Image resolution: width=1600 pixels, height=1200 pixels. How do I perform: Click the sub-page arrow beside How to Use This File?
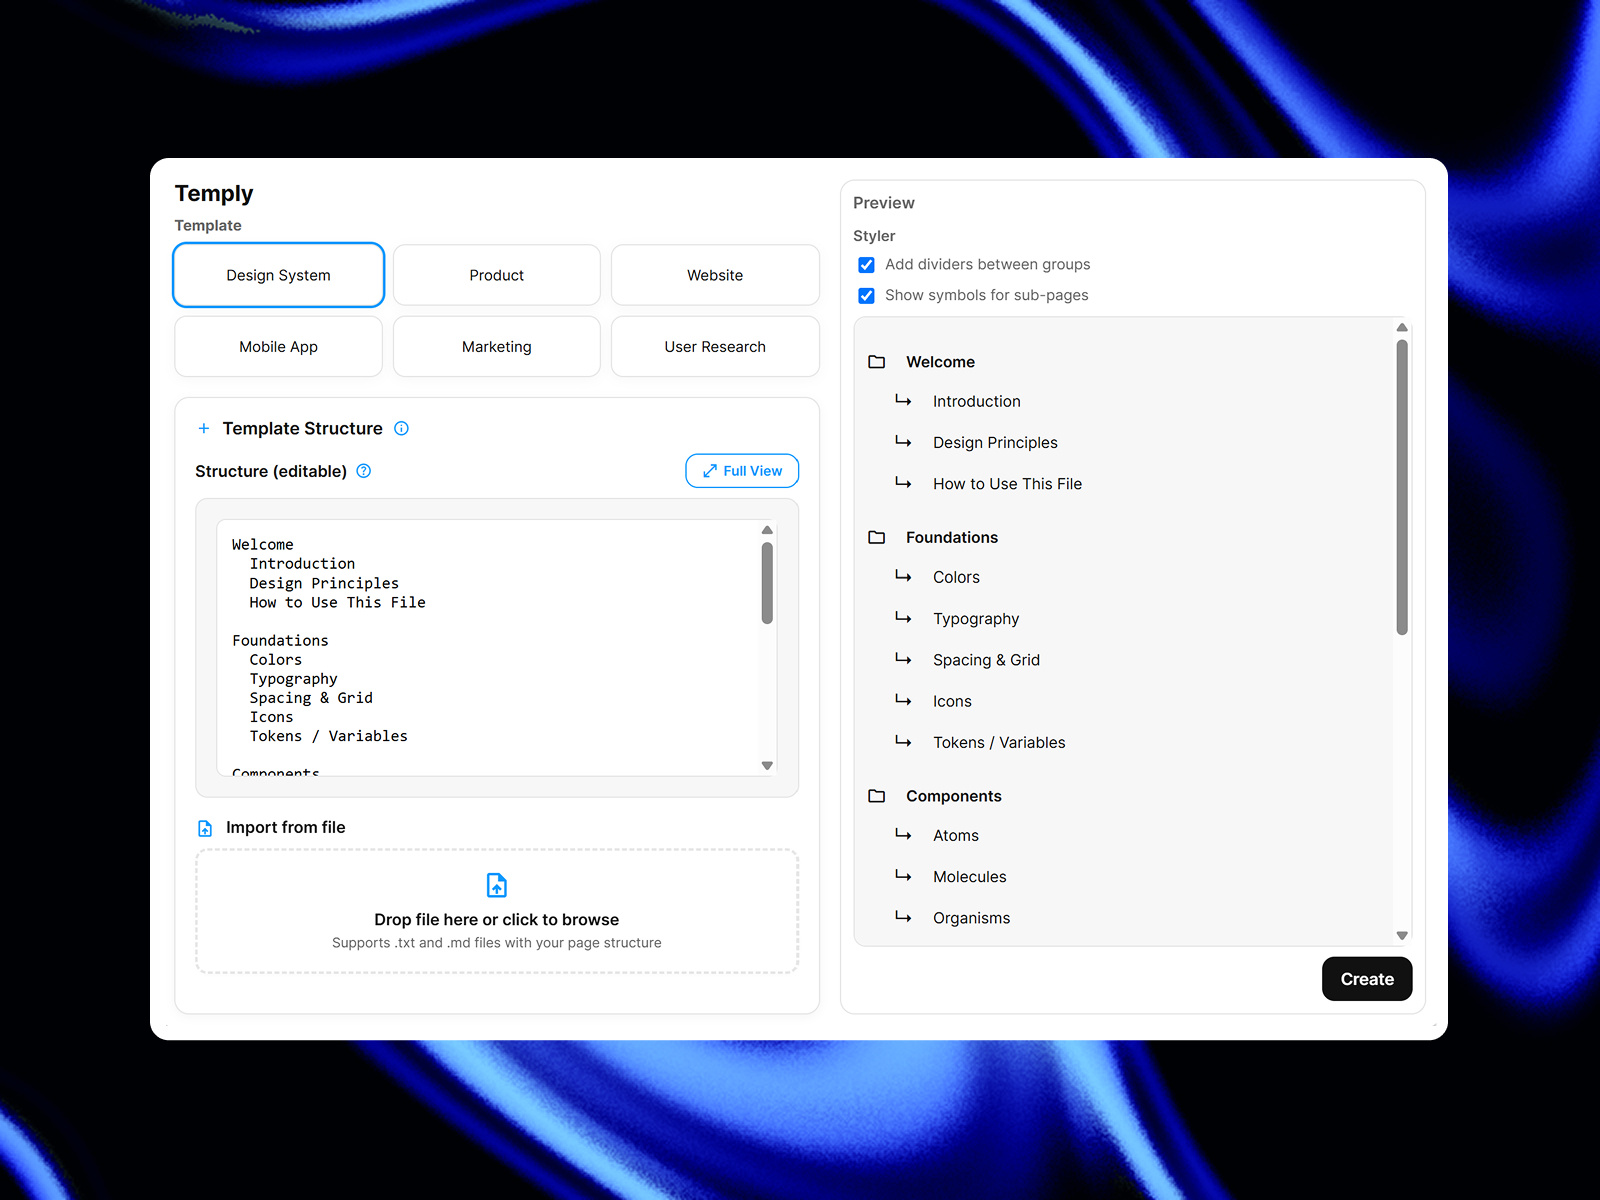(x=903, y=482)
